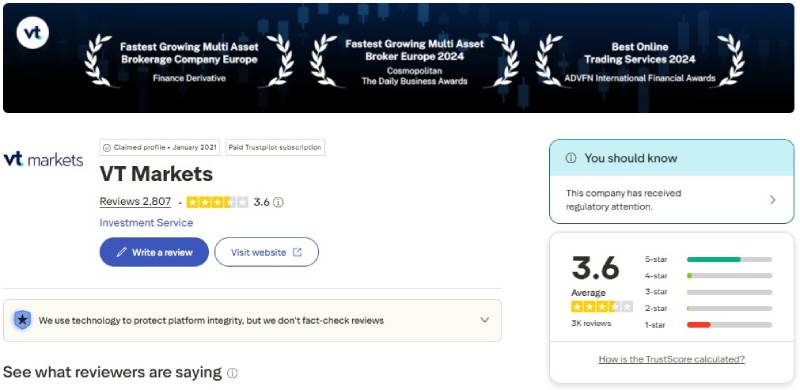Open How is the TrustScore calculated link

pyautogui.click(x=671, y=359)
